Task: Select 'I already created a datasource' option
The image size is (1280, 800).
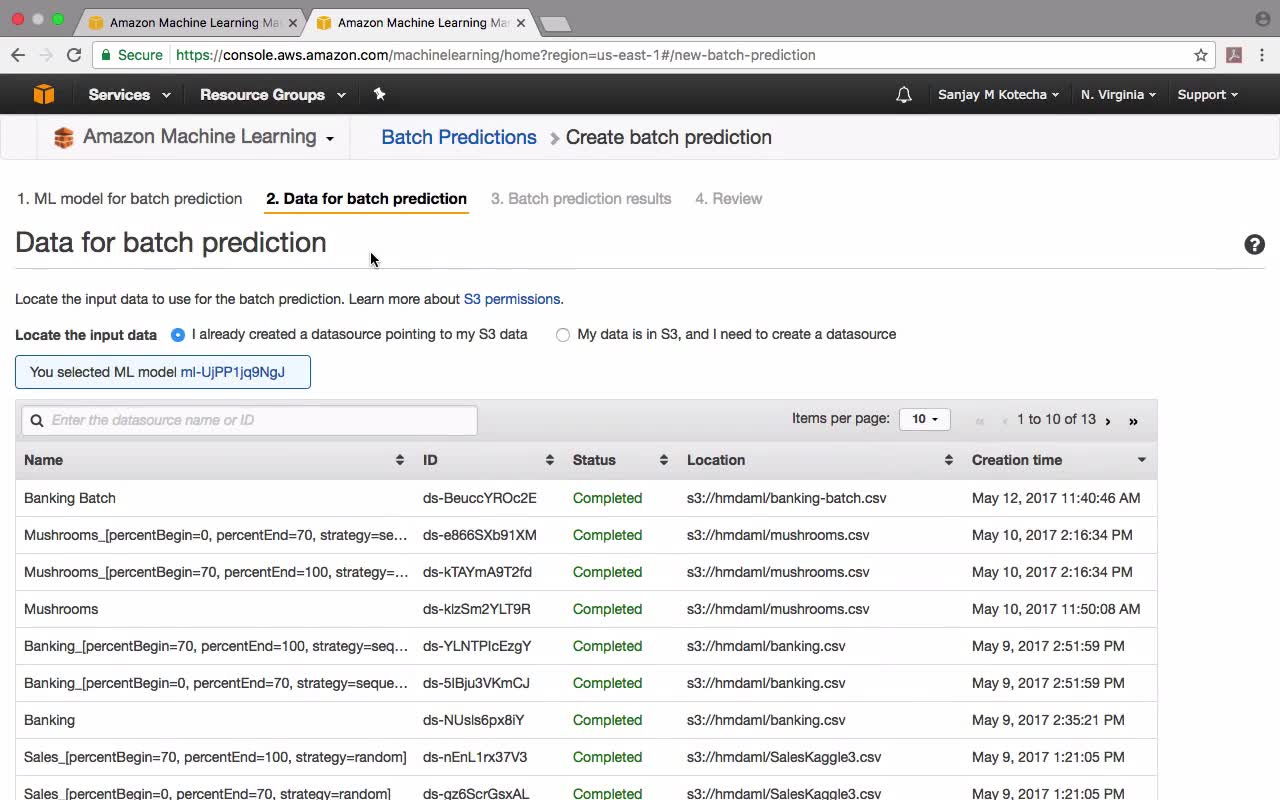Action: tap(178, 335)
